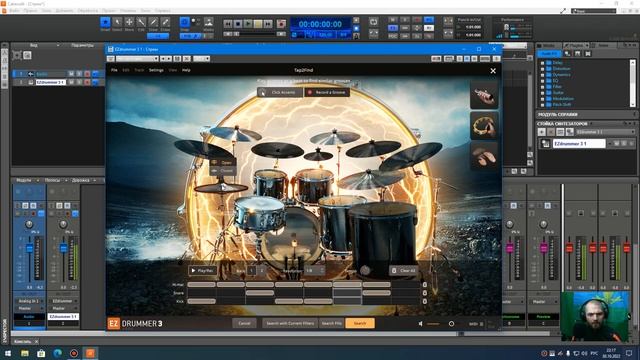Open EZdrummer View menu
The image size is (640, 360).
[173, 70]
